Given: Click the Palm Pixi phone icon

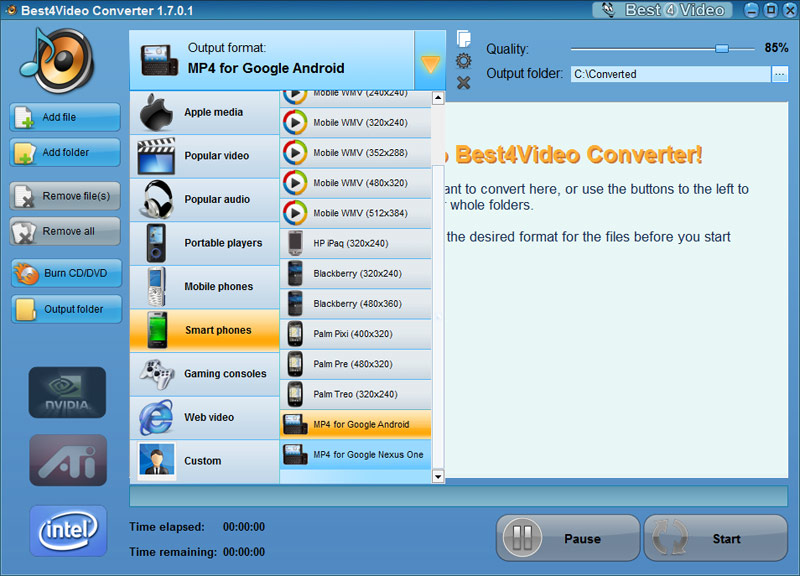Looking at the screenshot, I should [295, 334].
